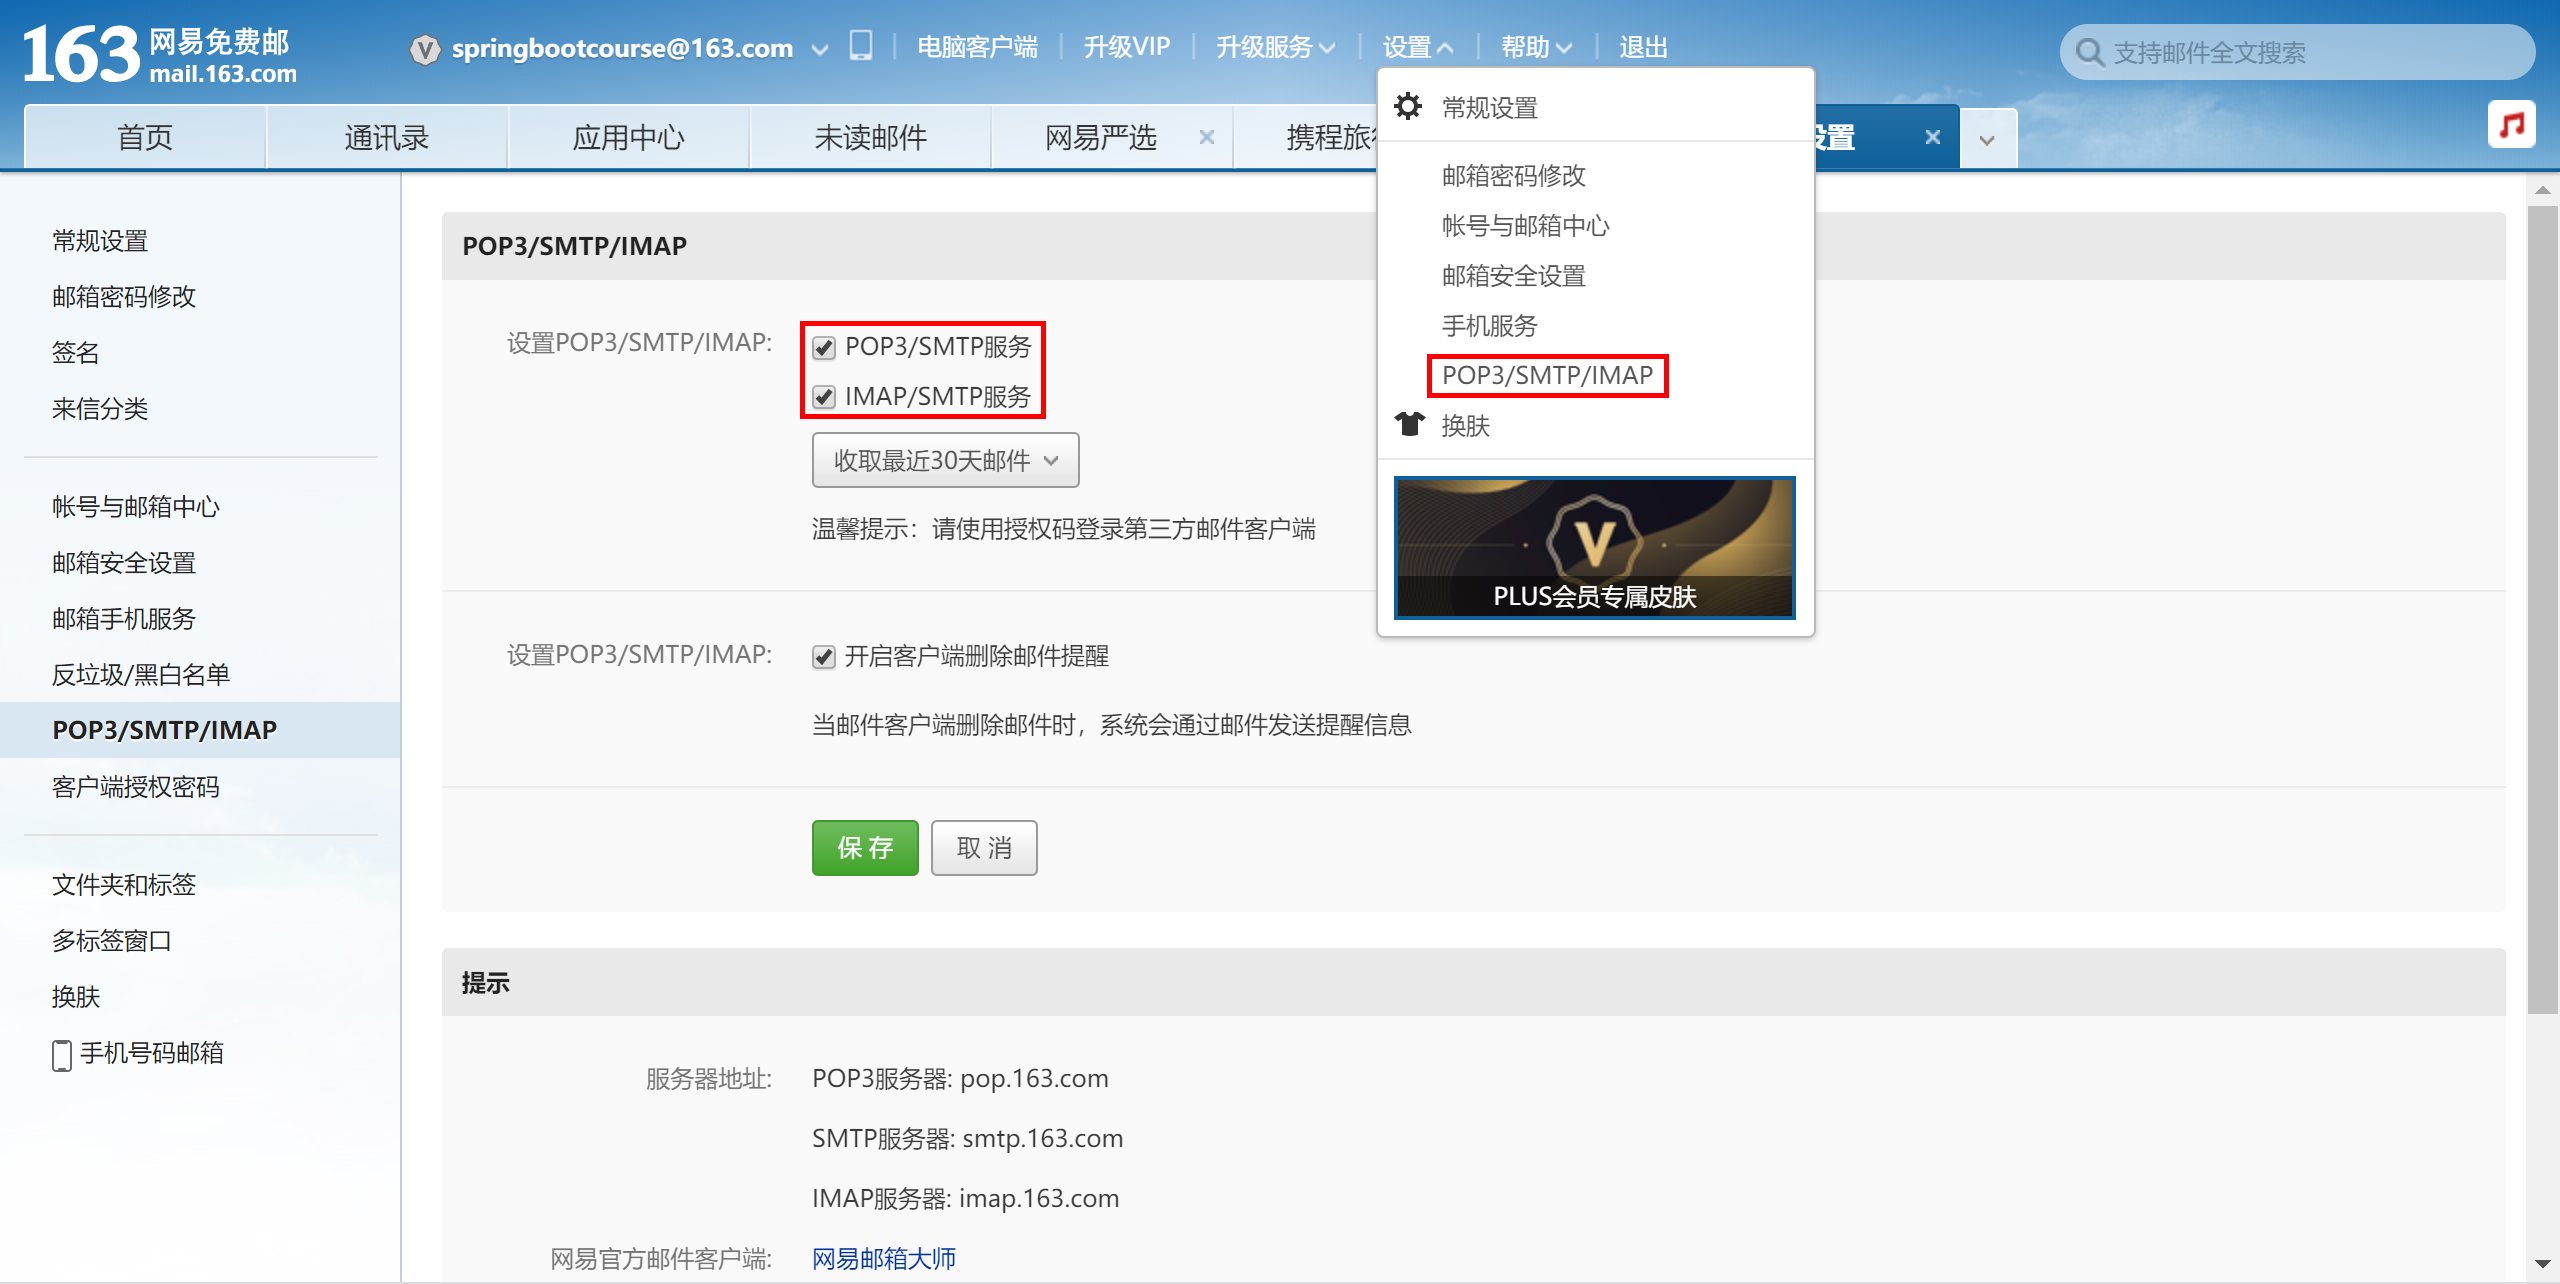Disable 开启客户端删除邮件提醒 checkbox

click(824, 657)
